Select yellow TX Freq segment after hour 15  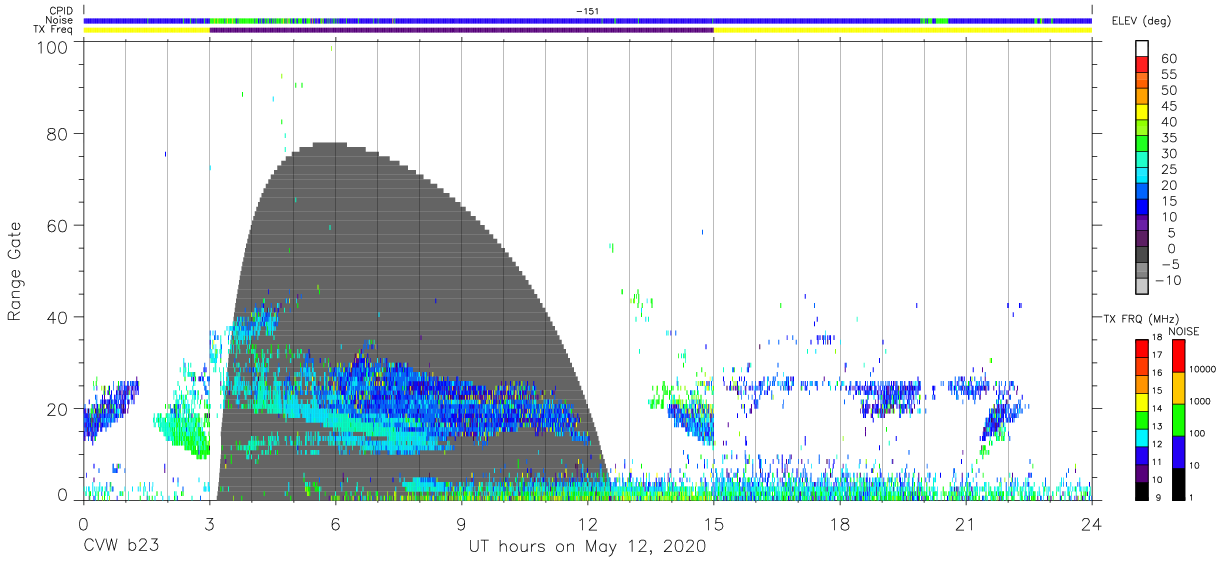point(902,30)
